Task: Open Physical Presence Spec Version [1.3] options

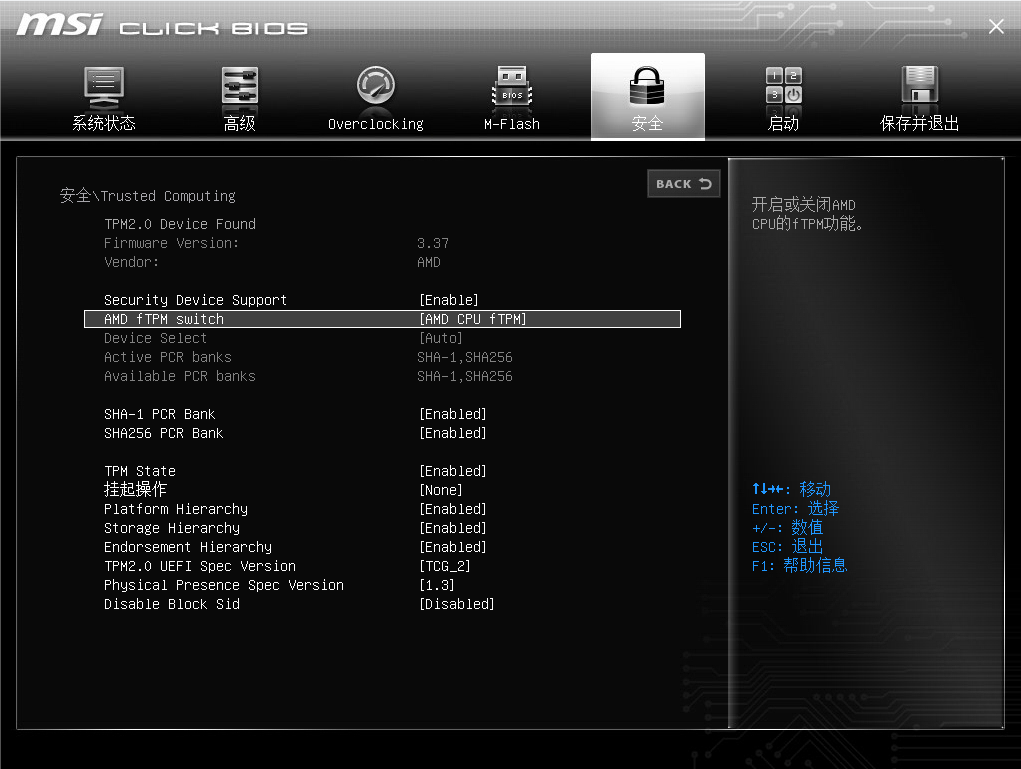Action: point(437,585)
